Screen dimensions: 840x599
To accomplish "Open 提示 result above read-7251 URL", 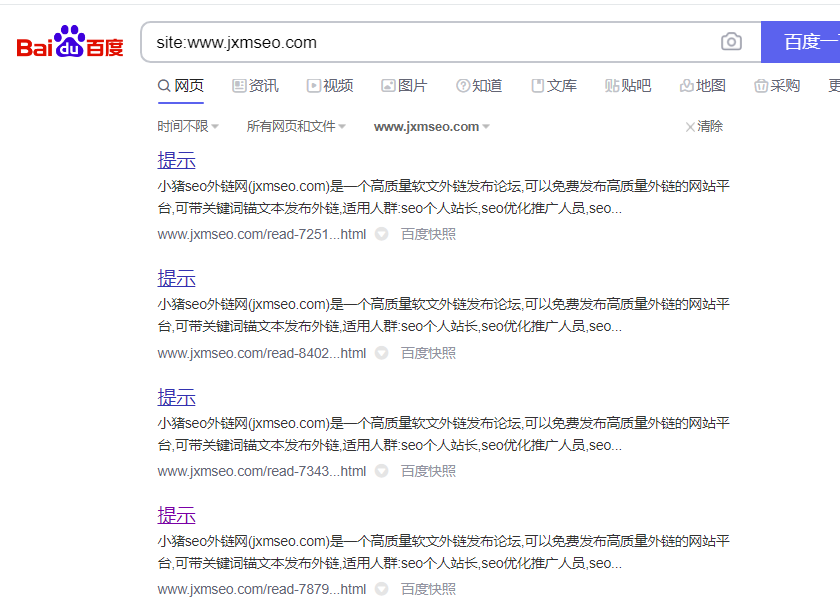I will tap(176, 160).
